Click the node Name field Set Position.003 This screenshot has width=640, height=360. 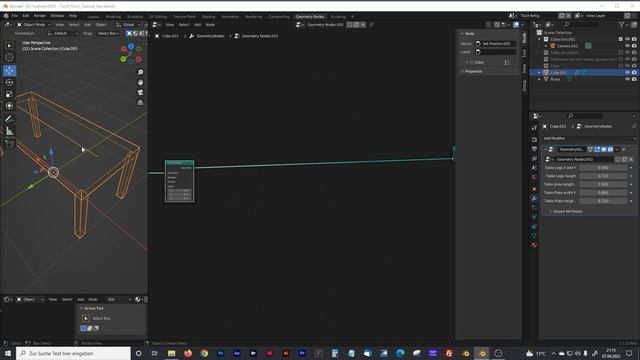(496, 44)
